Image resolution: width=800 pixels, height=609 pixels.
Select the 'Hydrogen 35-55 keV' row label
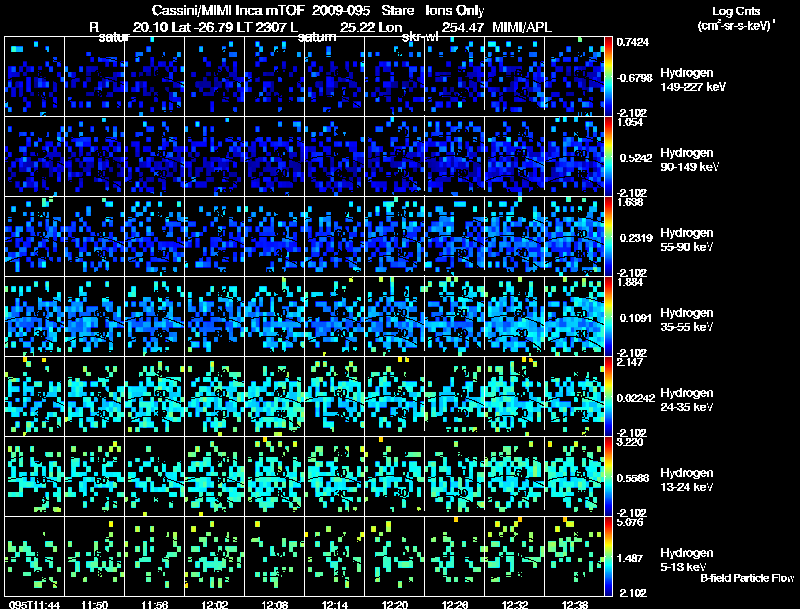coord(687,320)
